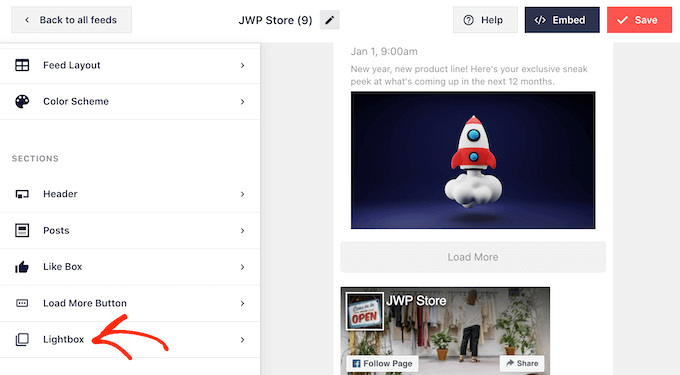
Task: Open the Feed Layout menu item
Action: click(x=130, y=65)
